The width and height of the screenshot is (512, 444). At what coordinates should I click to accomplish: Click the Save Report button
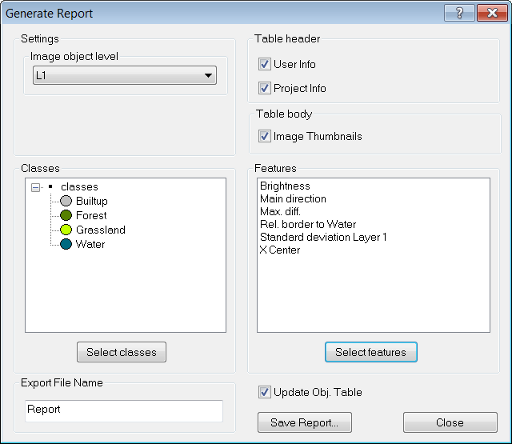pos(304,423)
